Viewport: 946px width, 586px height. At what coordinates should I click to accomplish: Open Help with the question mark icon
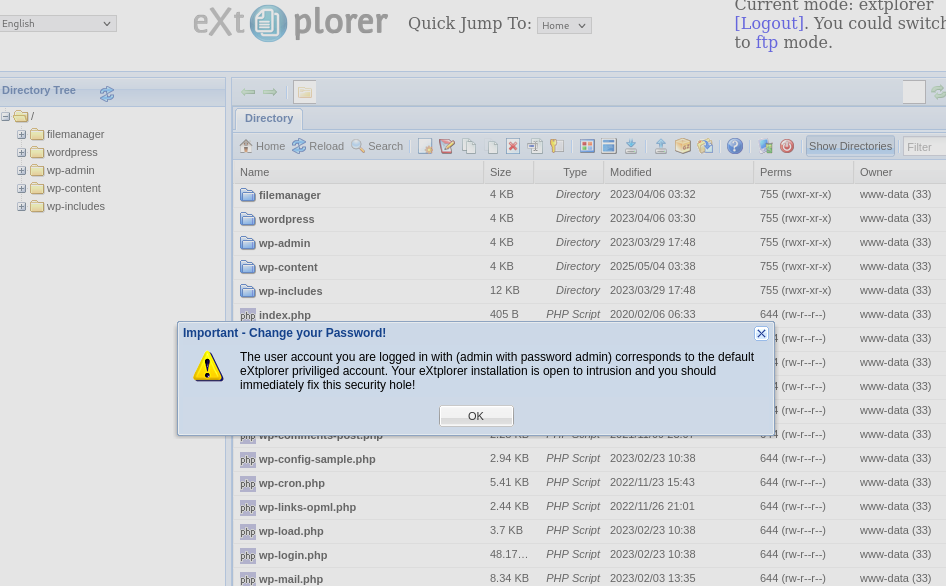734,147
